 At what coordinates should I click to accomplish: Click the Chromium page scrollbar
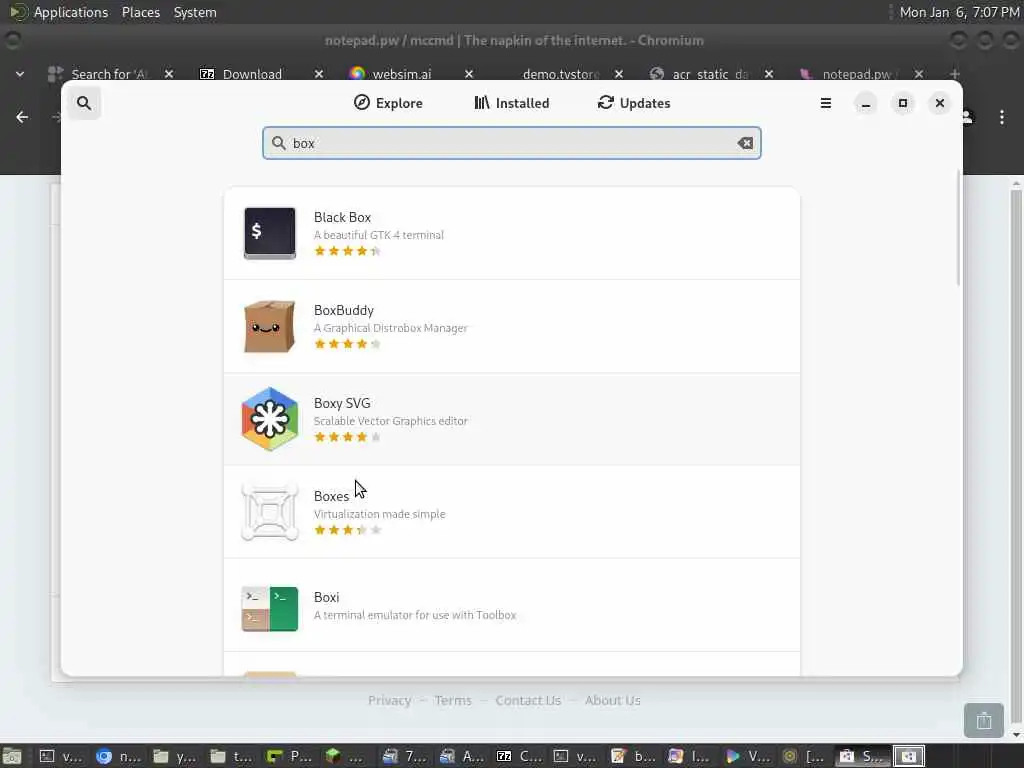pyautogui.click(x=1016, y=457)
